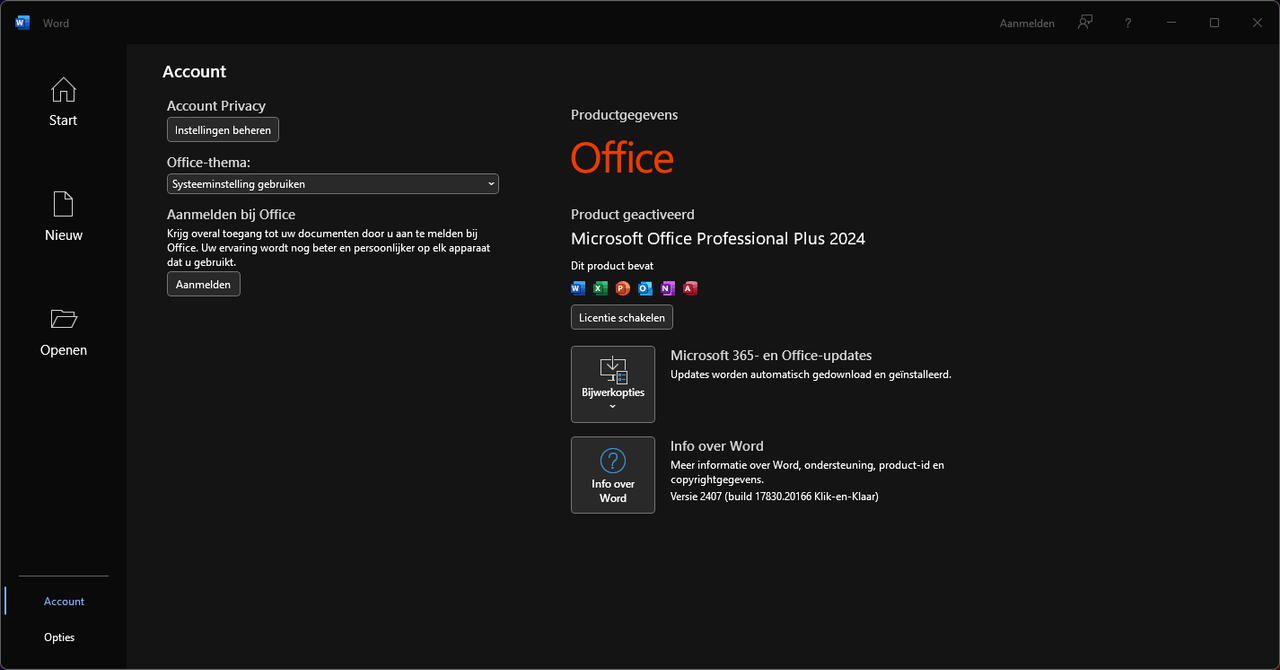Click the Microsoft 365- en Office-updates heading
Viewport: 1280px width, 670px height.
(x=771, y=355)
